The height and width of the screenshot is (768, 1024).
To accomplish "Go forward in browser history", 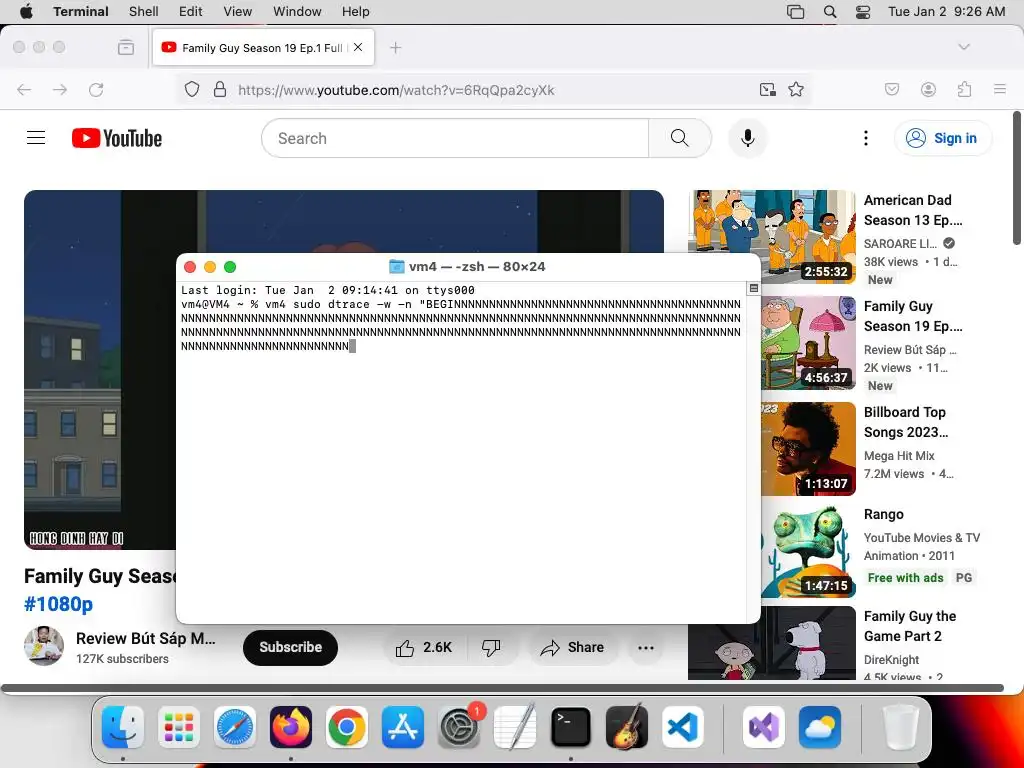I will click(x=60, y=89).
